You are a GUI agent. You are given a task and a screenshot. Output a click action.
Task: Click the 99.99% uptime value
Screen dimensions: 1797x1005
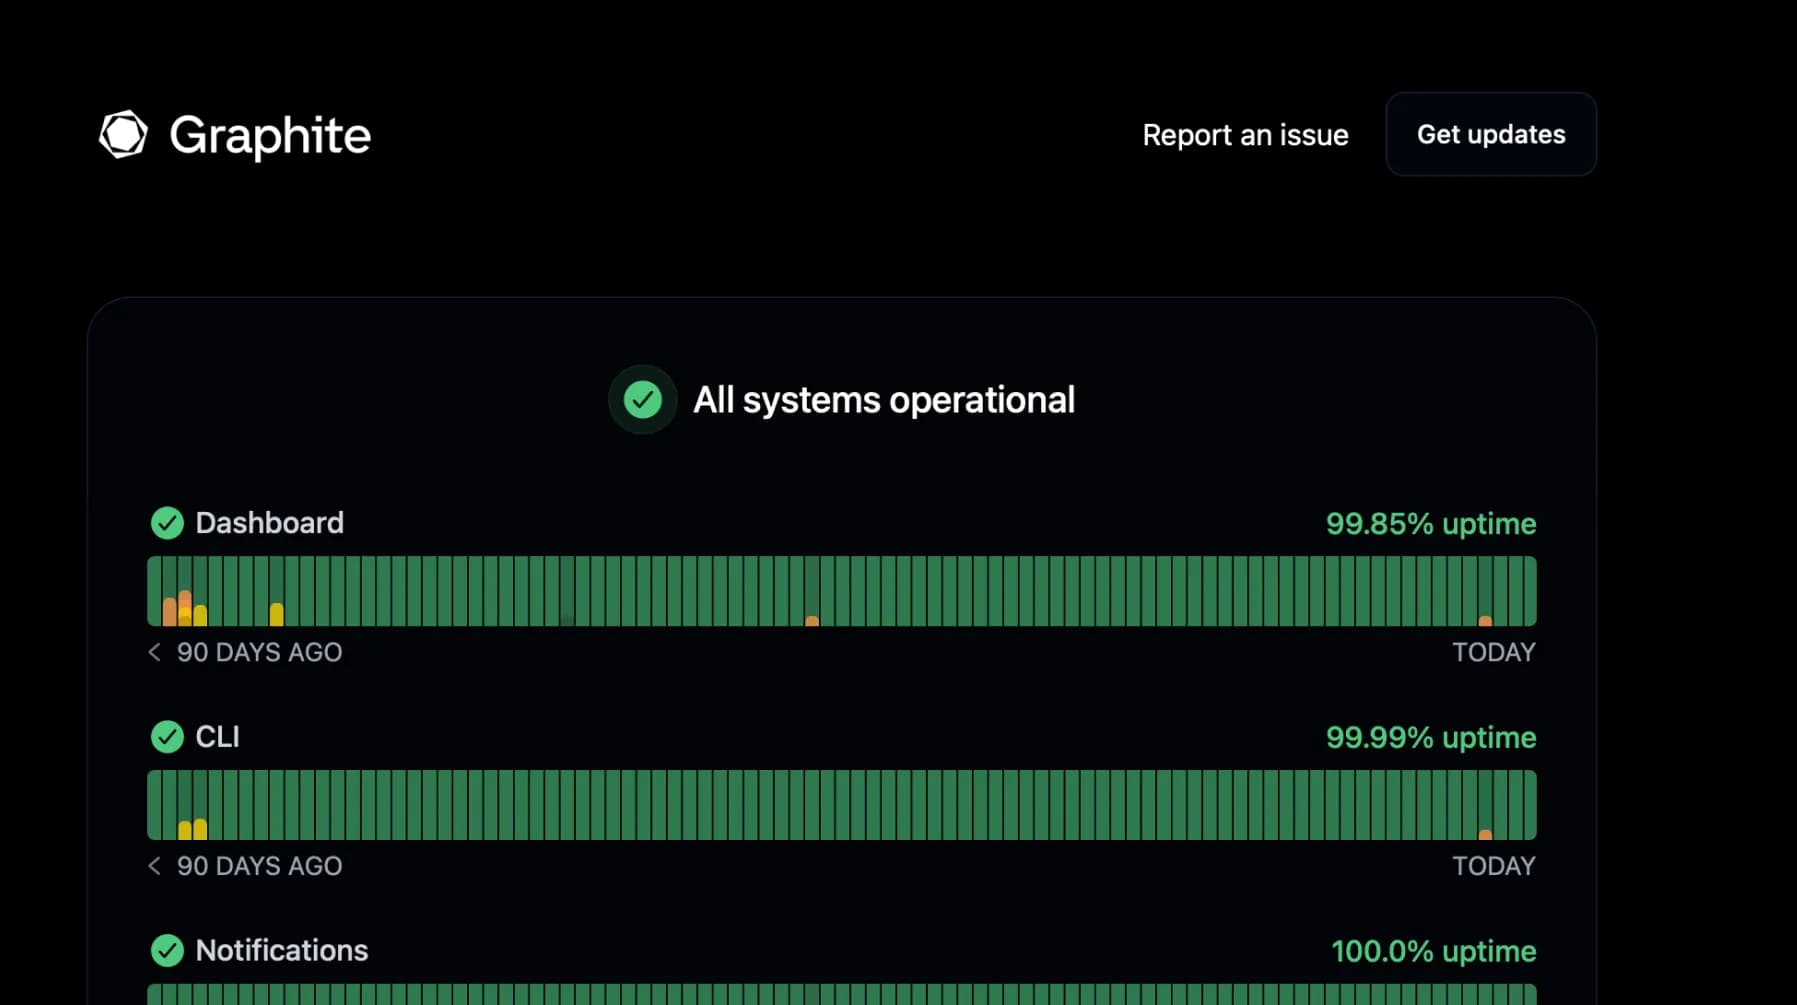pos(1431,738)
